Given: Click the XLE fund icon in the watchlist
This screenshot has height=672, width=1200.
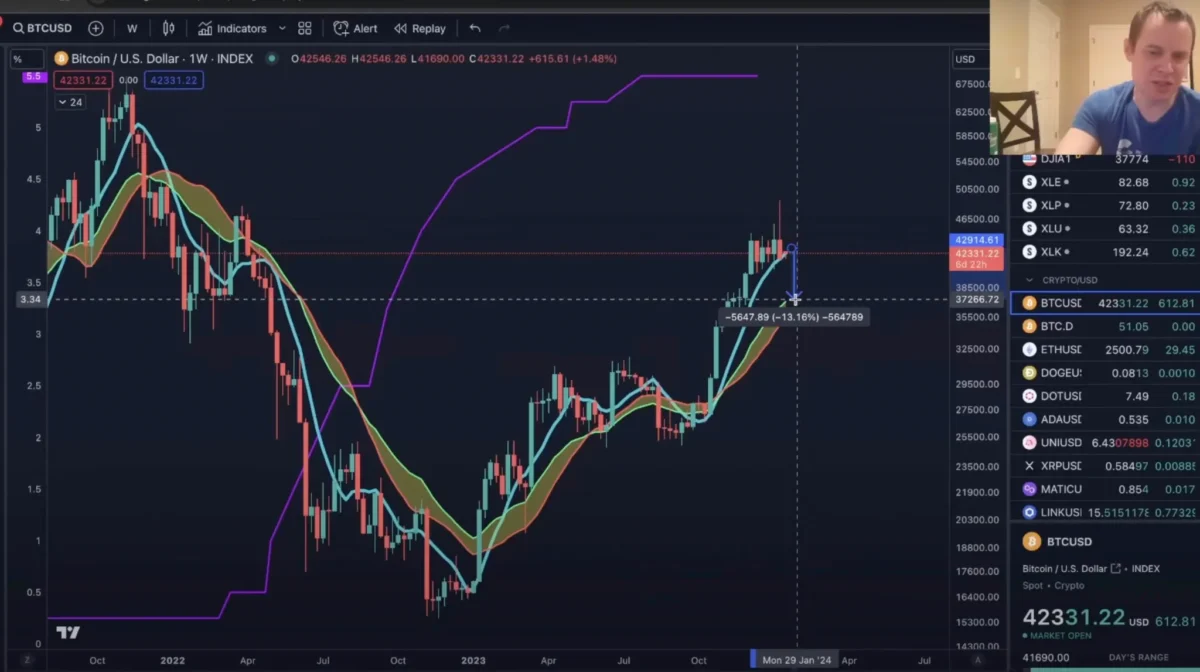Looking at the screenshot, I should pos(1029,182).
